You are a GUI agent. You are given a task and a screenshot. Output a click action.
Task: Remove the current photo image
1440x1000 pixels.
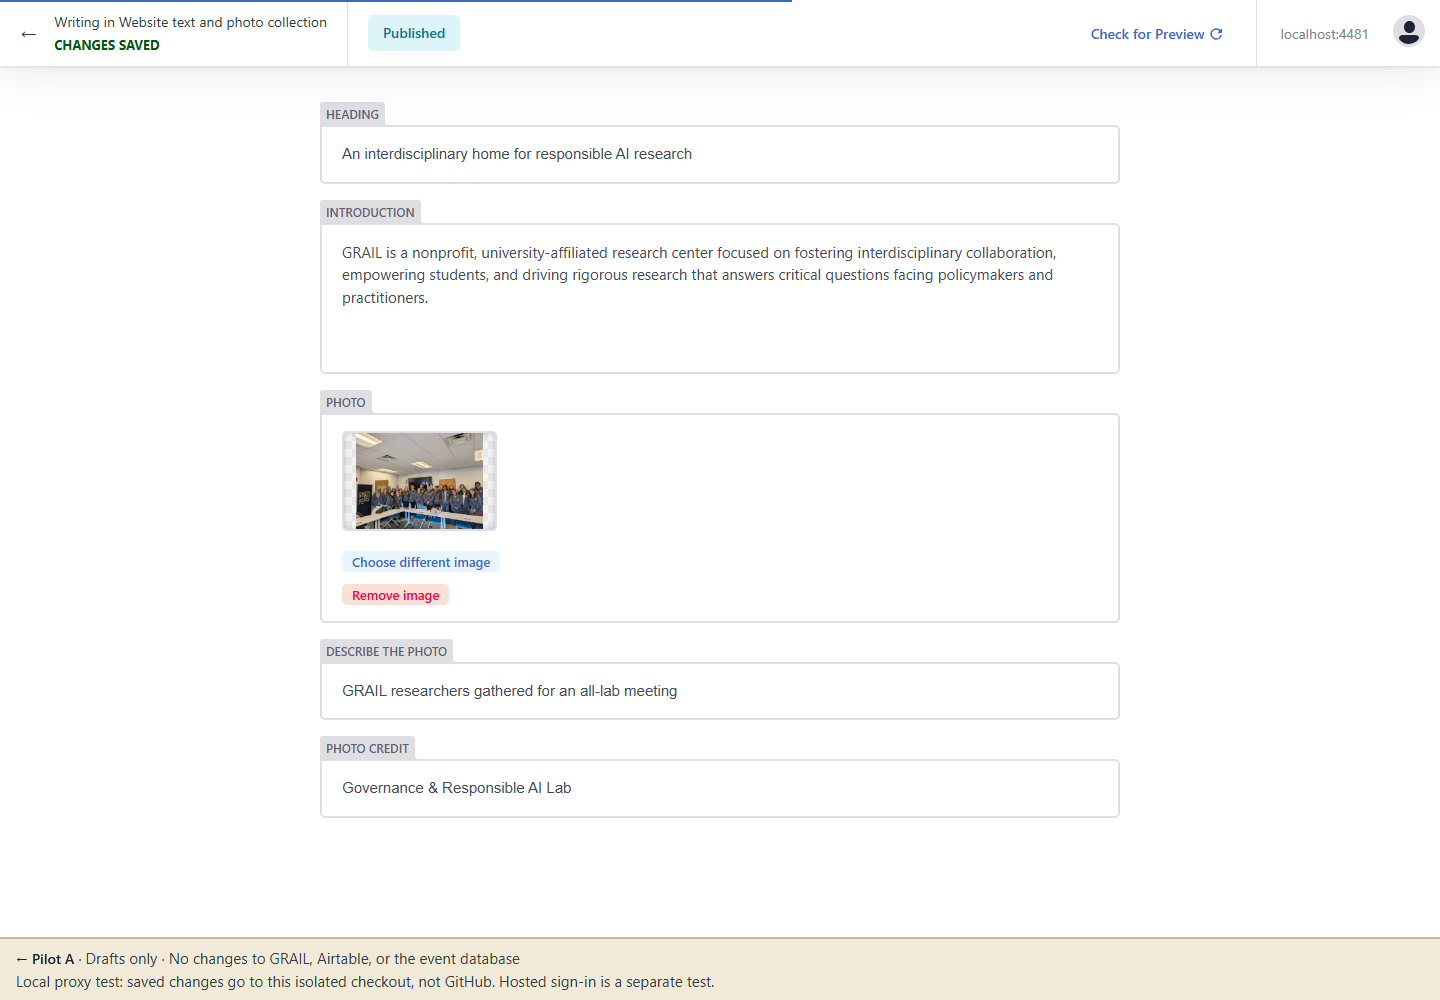pos(395,595)
